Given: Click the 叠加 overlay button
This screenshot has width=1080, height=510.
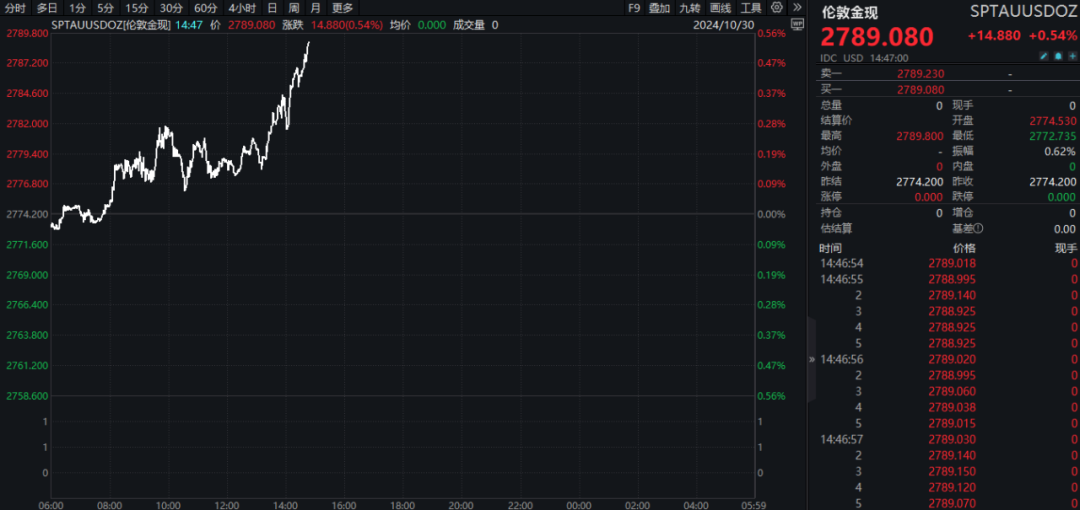Looking at the screenshot, I should point(659,7).
